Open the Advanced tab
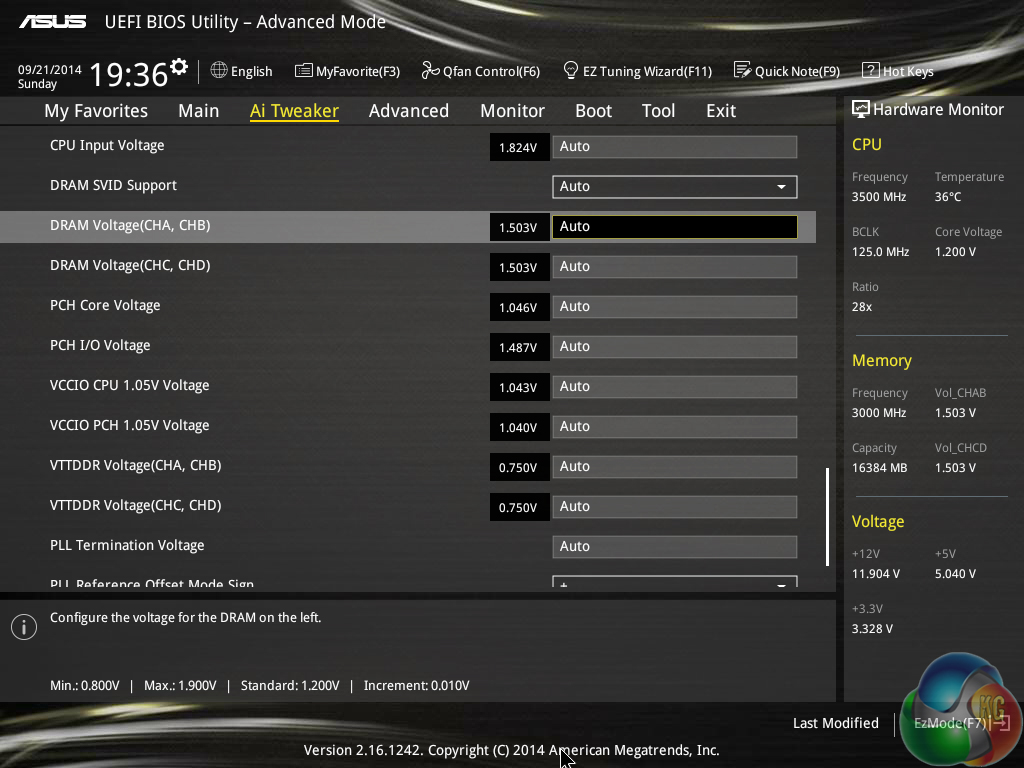Image resolution: width=1024 pixels, height=768 pixels. tap(409, 111)
